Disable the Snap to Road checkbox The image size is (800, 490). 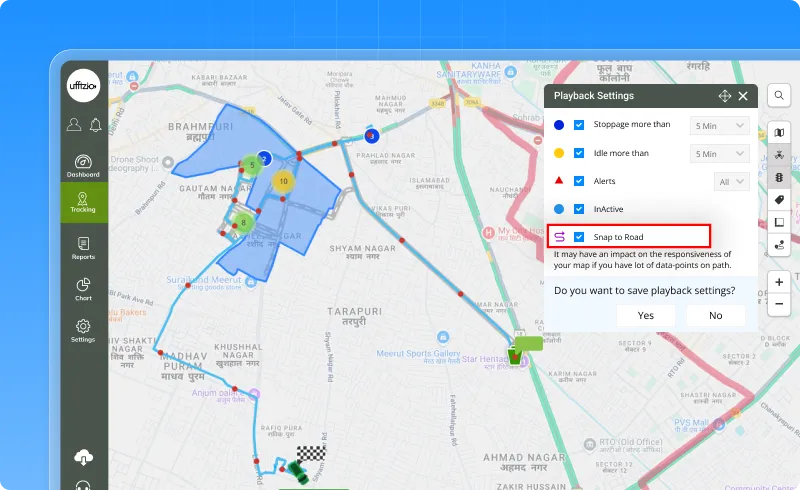(x=579, y=237)
